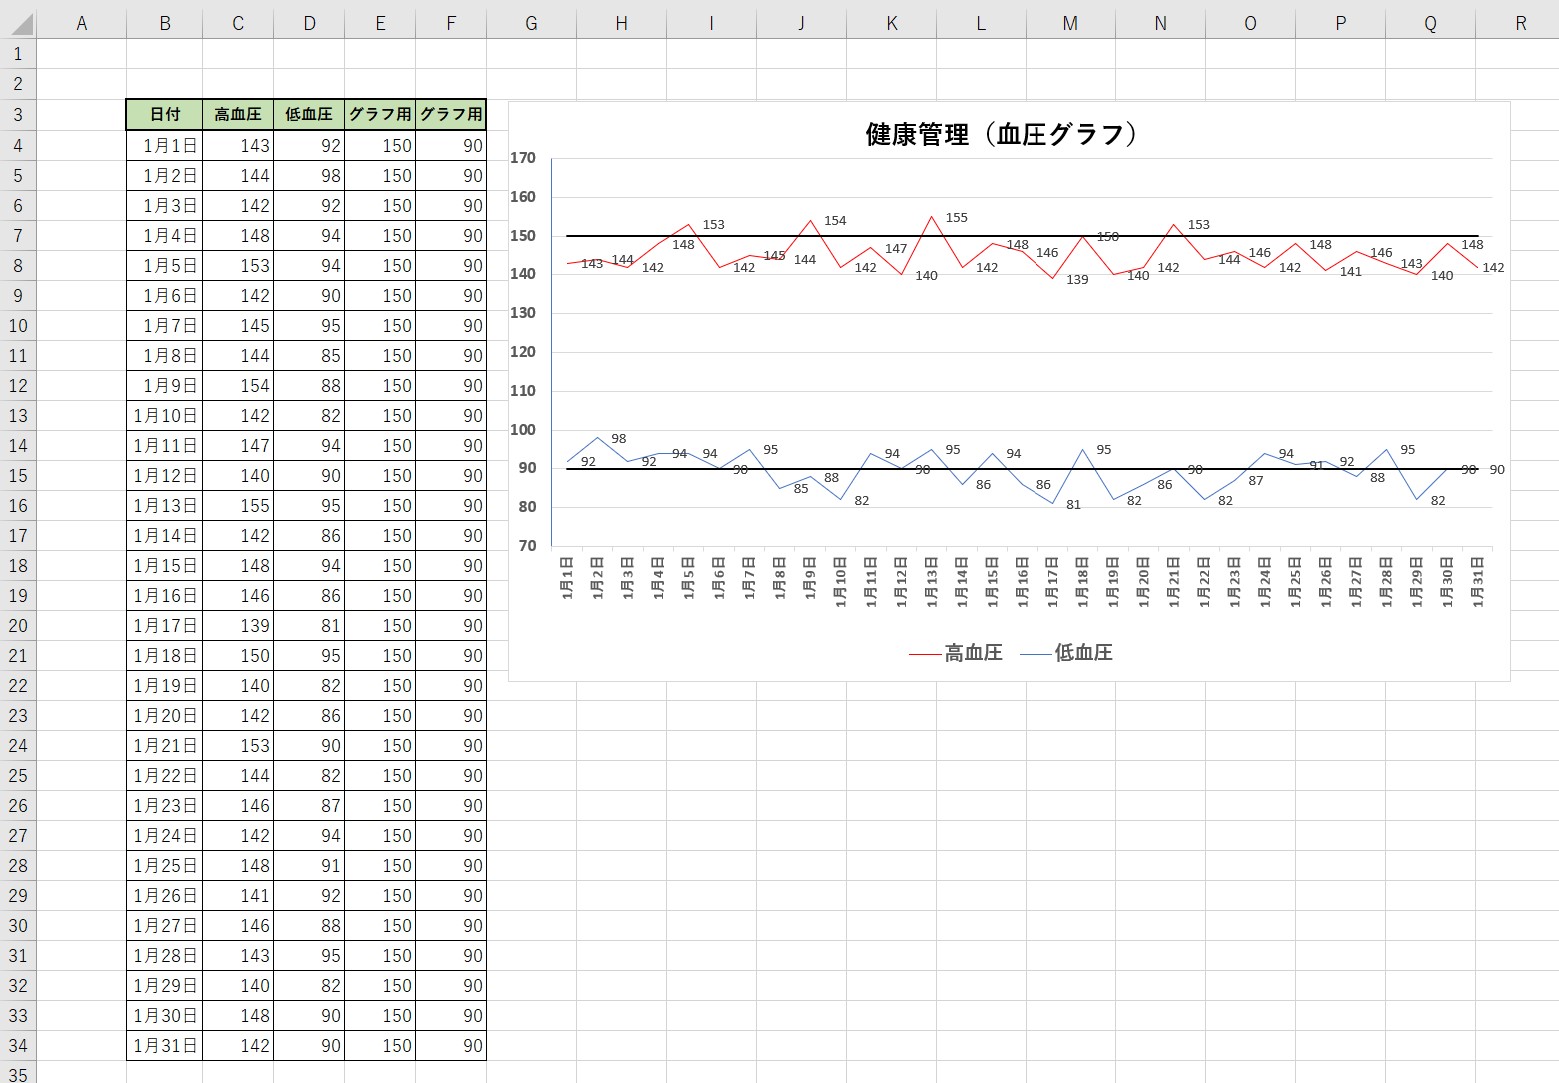Viewport: 1559px width, 1083px height.
Task: Select the 低血圧 header cell in column D
Action: click(308, 115)
